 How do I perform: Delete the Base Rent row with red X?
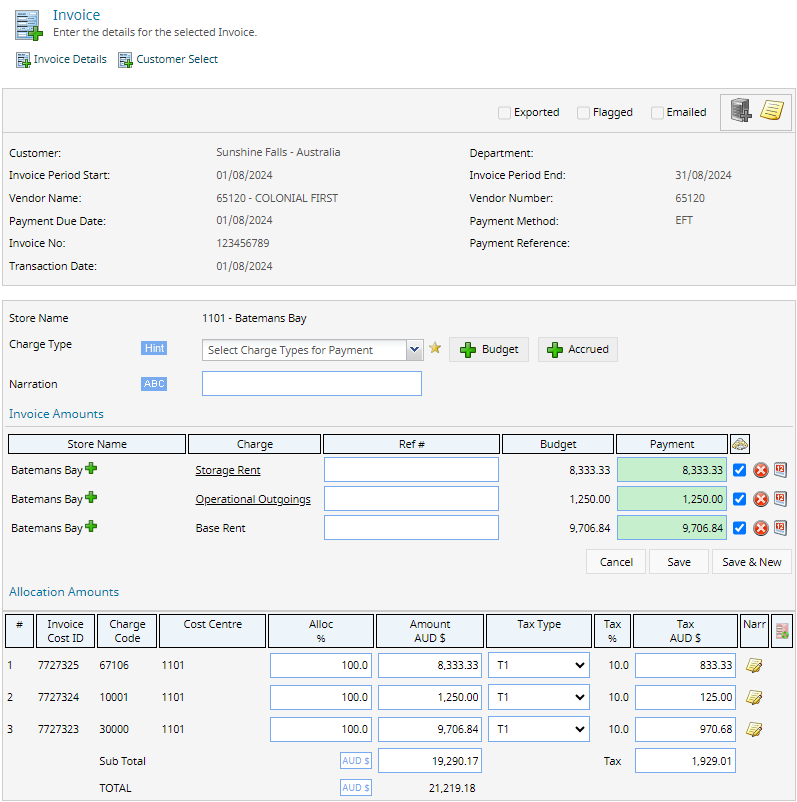[x=761, y=528]
